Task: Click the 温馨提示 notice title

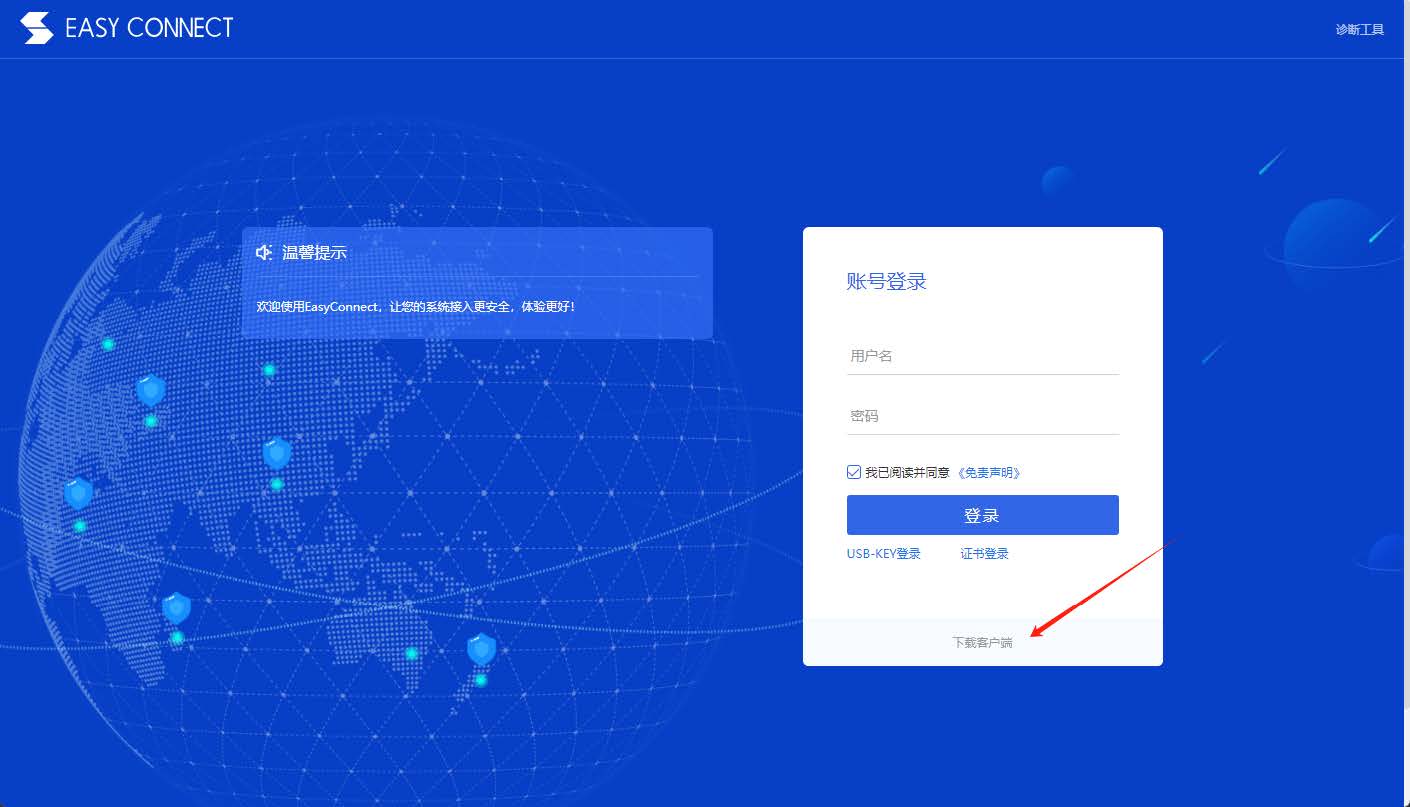Action: point(314,253)
